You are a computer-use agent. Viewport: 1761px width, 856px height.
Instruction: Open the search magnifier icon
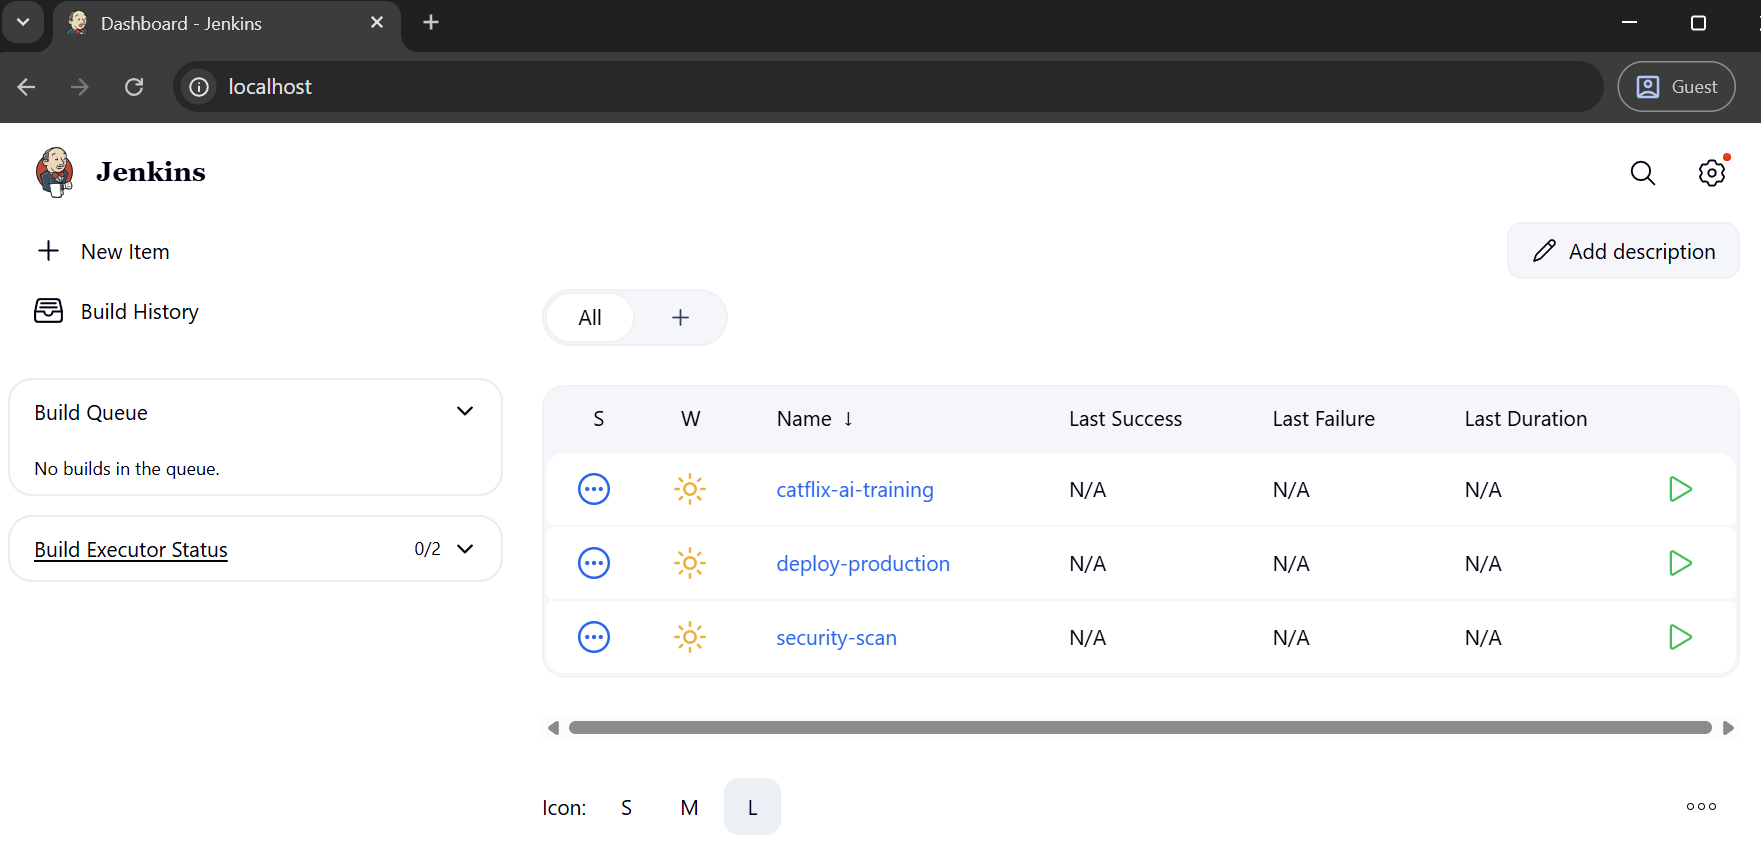[x=1642, y=173]
